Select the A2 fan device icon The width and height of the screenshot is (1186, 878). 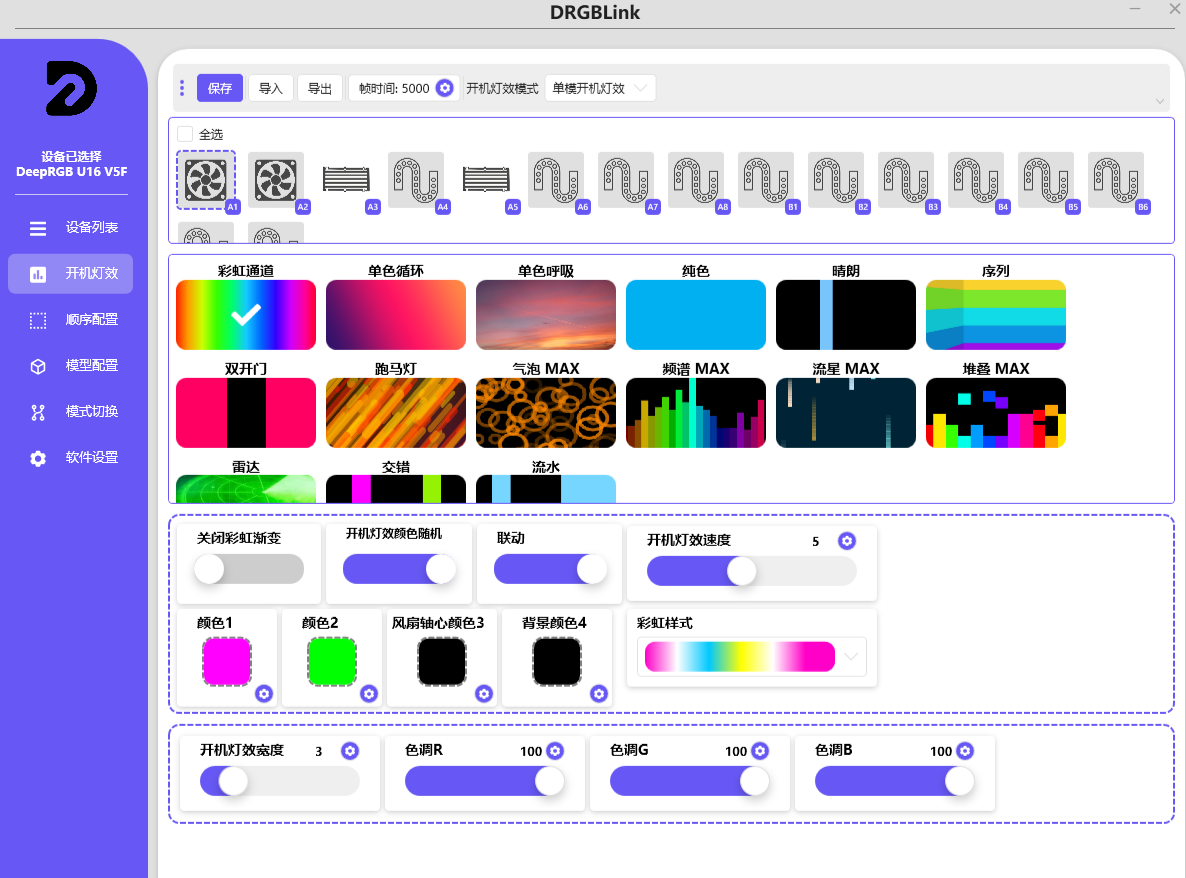click(x=276, y=181)
